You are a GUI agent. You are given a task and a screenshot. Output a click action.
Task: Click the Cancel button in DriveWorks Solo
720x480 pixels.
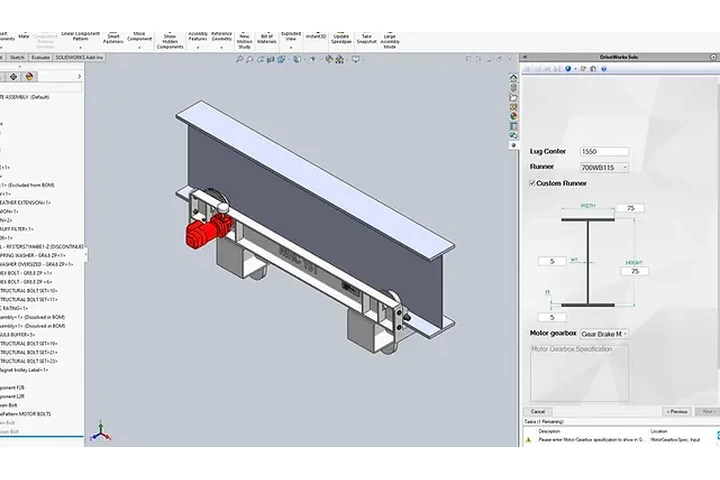pos(538,412)
